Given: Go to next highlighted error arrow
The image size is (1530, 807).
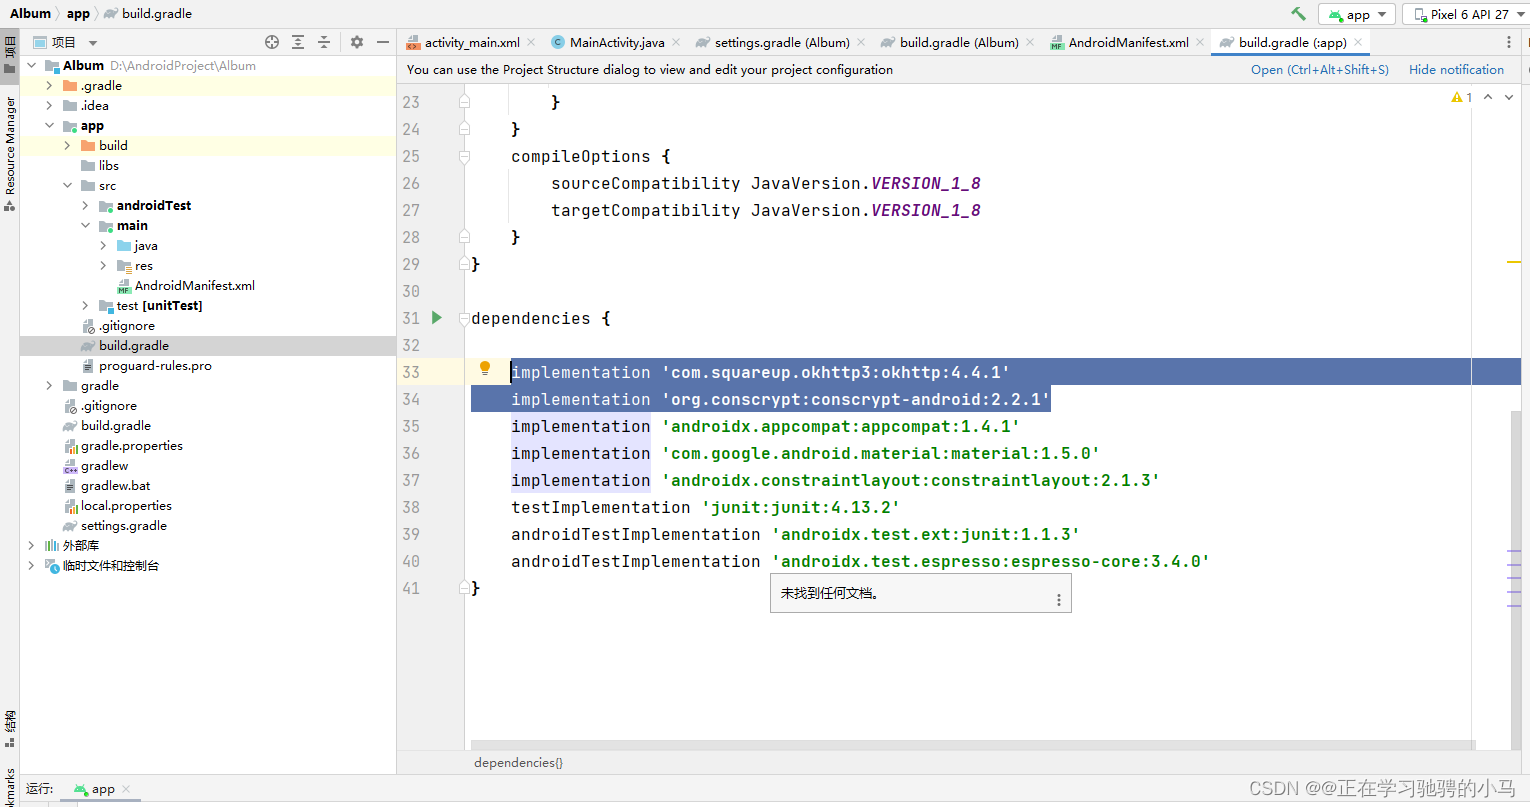Looking at the screenshot, I should pyautogui.click(x=1509, y=97).
